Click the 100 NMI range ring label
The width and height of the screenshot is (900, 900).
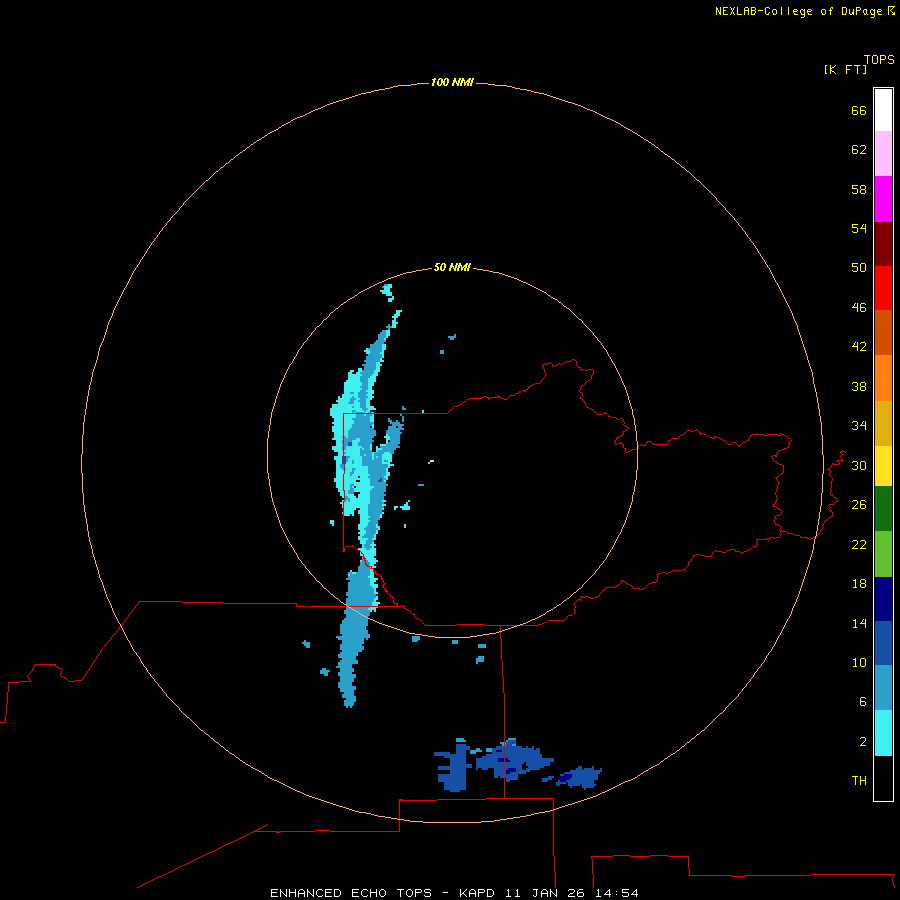[452, 82]
